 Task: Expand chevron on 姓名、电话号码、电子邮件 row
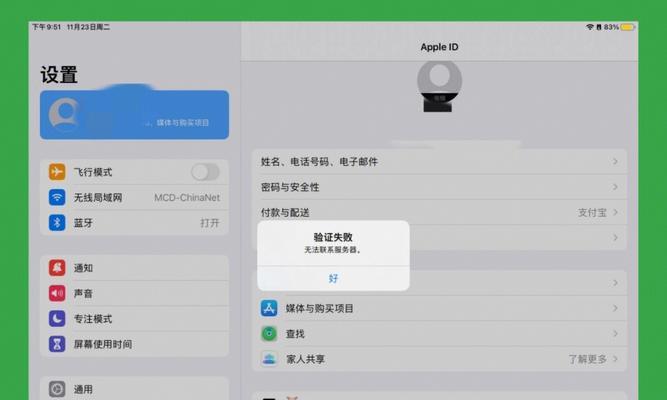pyautogui.click(x=615, y=161)
